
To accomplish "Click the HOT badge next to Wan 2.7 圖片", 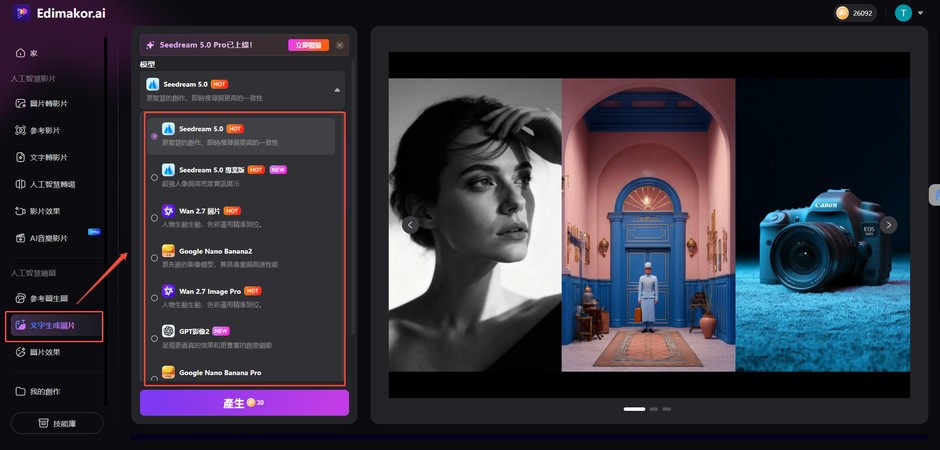I will click(x=232, y=211).
